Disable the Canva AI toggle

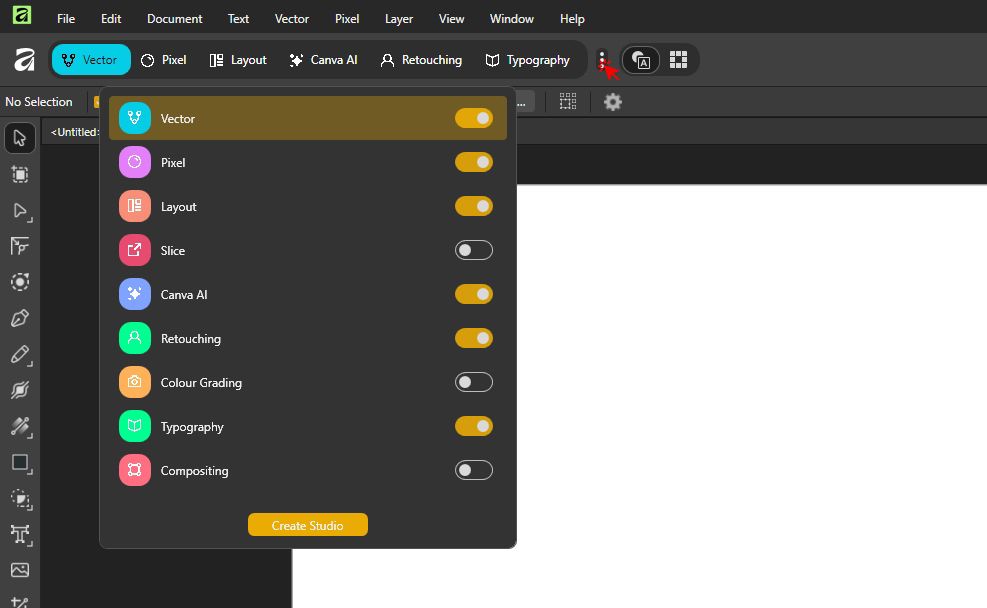474,295
